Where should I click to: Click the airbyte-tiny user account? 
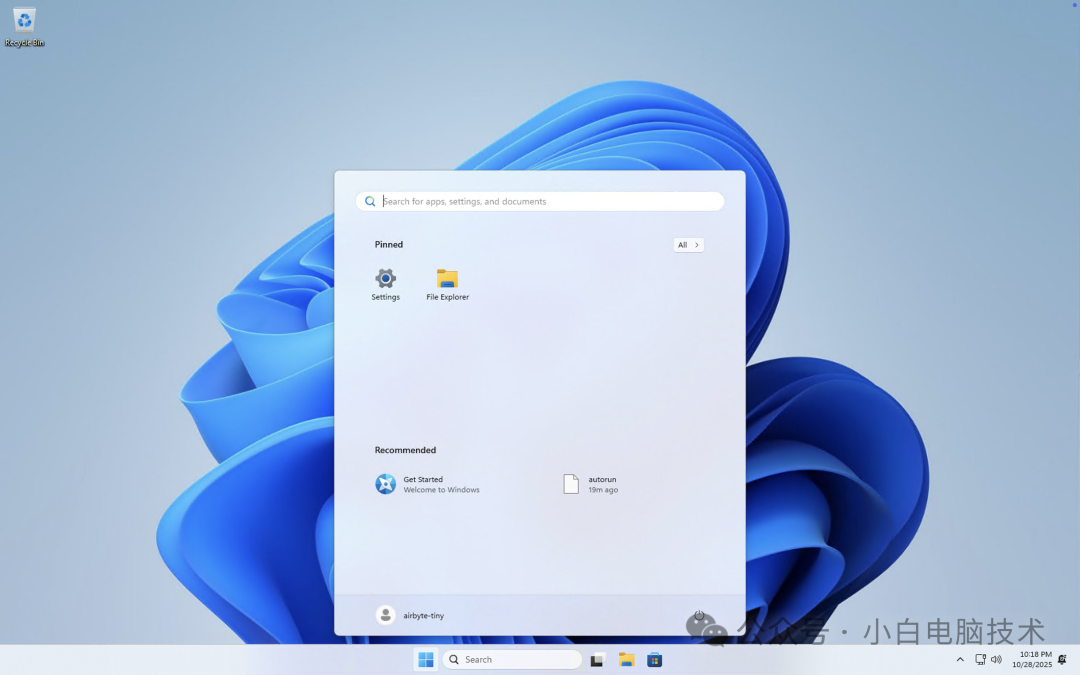(410, 615)
